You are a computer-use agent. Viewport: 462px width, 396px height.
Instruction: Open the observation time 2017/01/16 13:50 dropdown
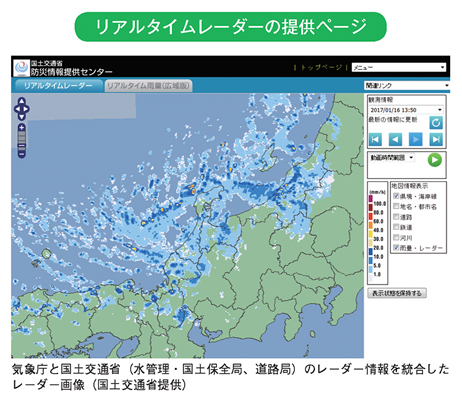[406, 110]
